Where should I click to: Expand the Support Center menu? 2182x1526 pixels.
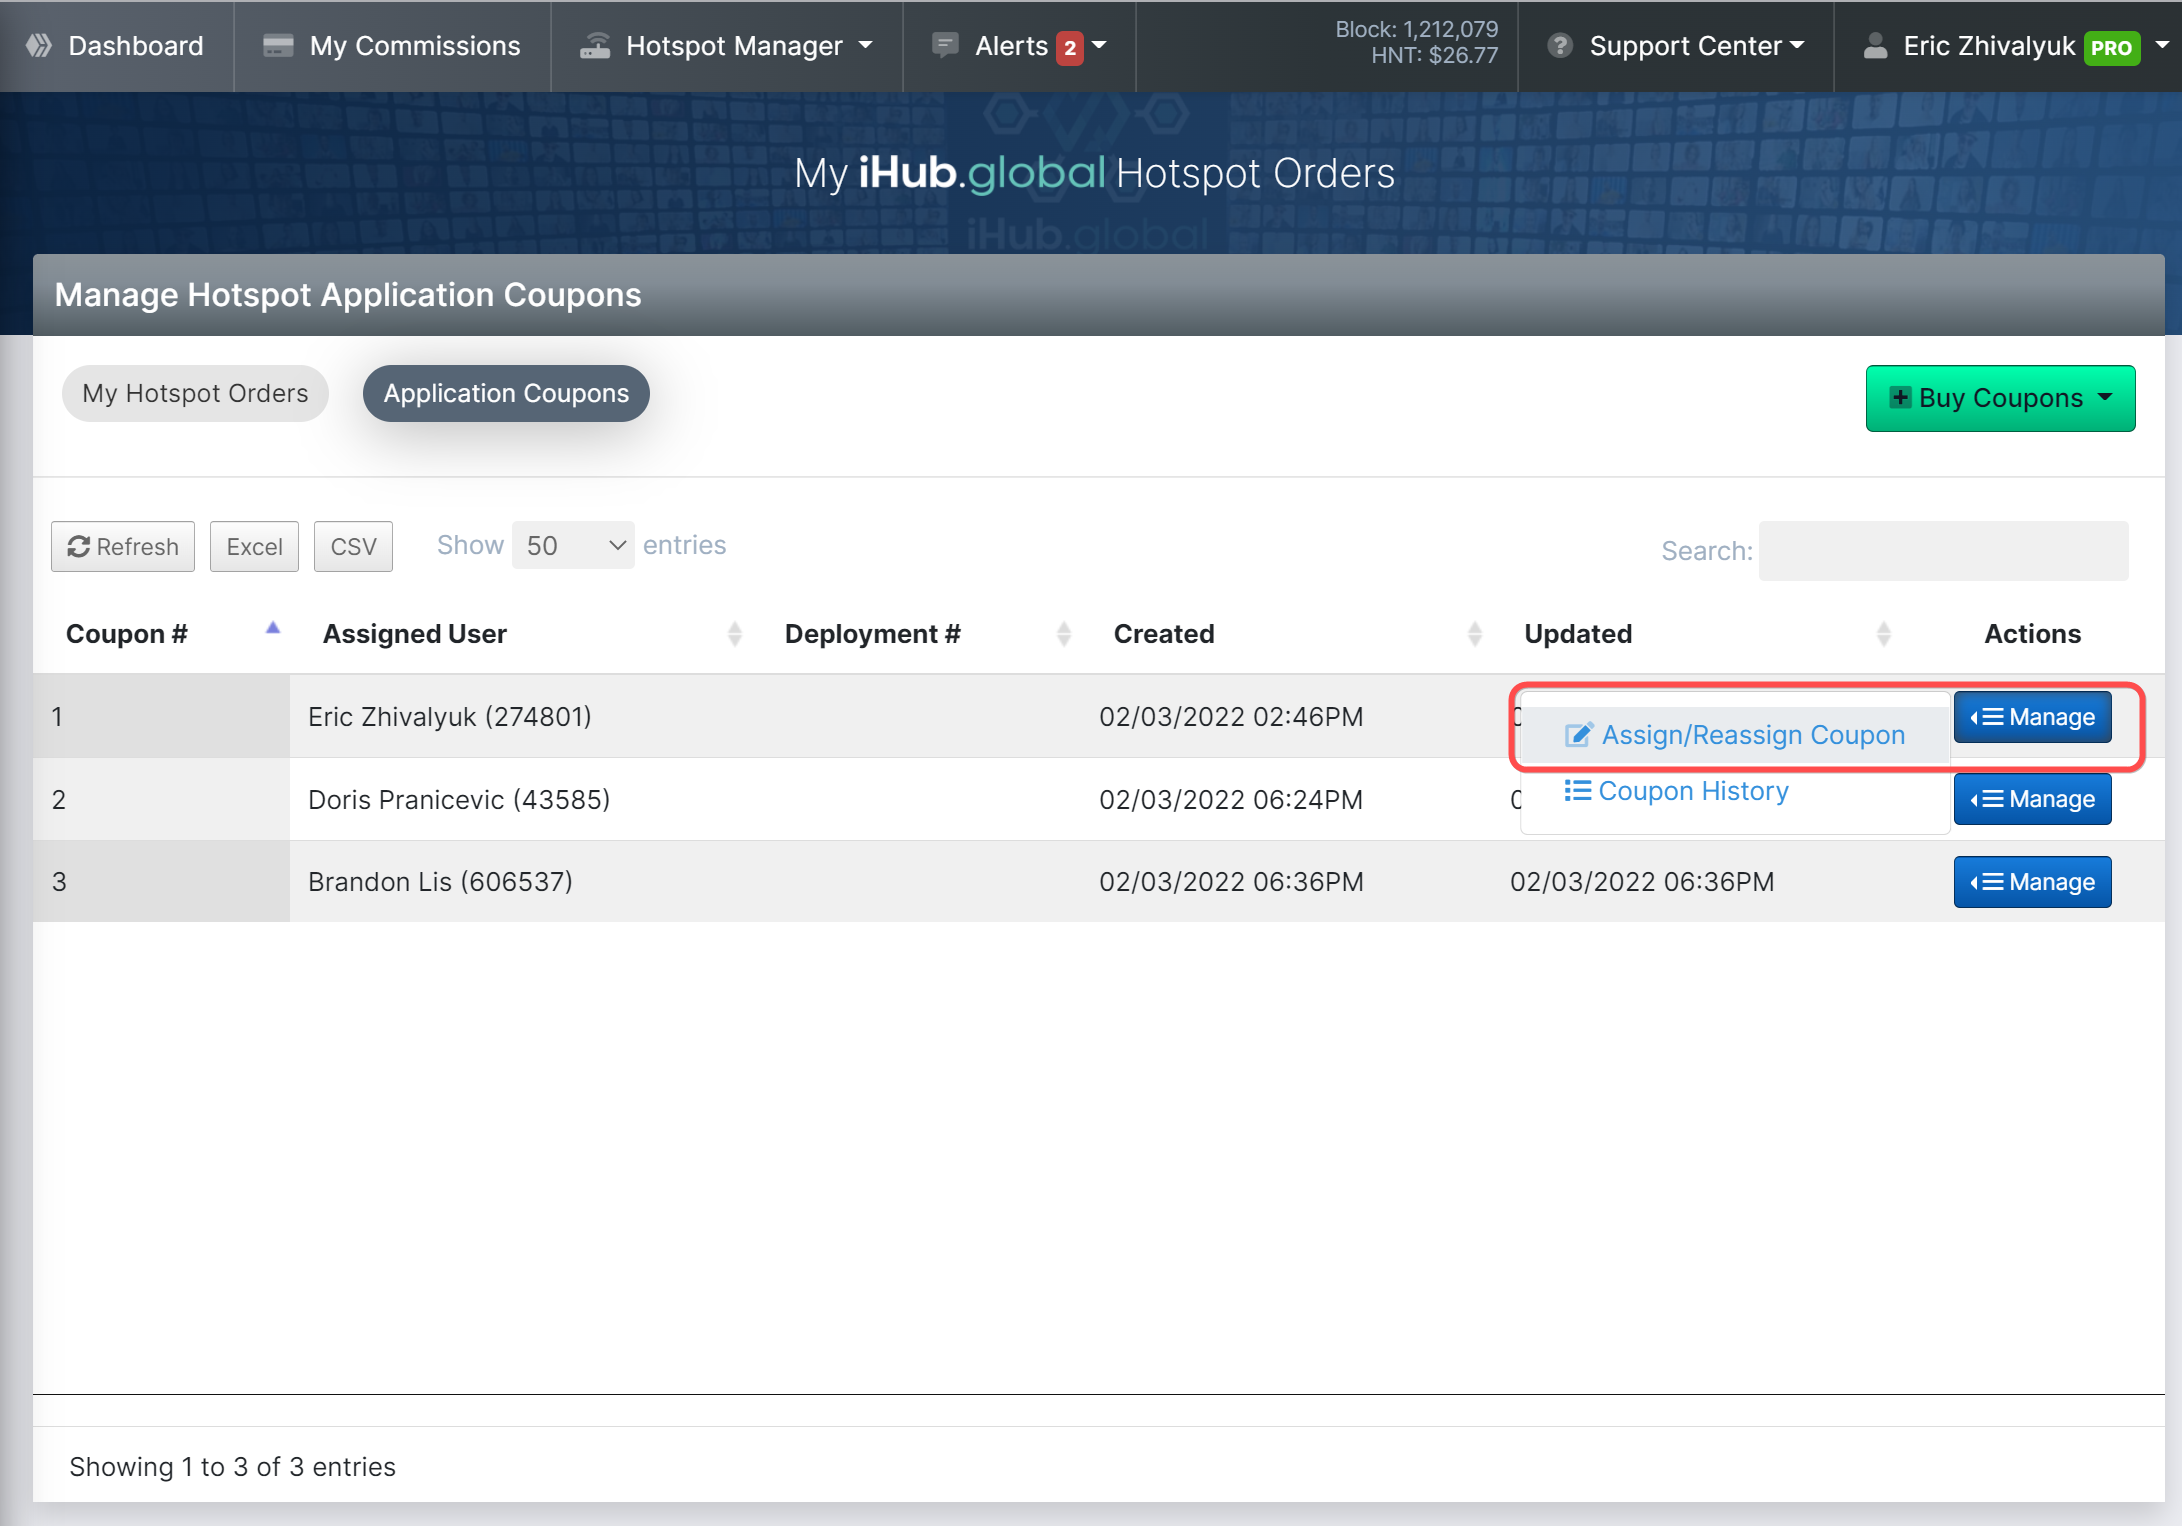click(1676, 46)
